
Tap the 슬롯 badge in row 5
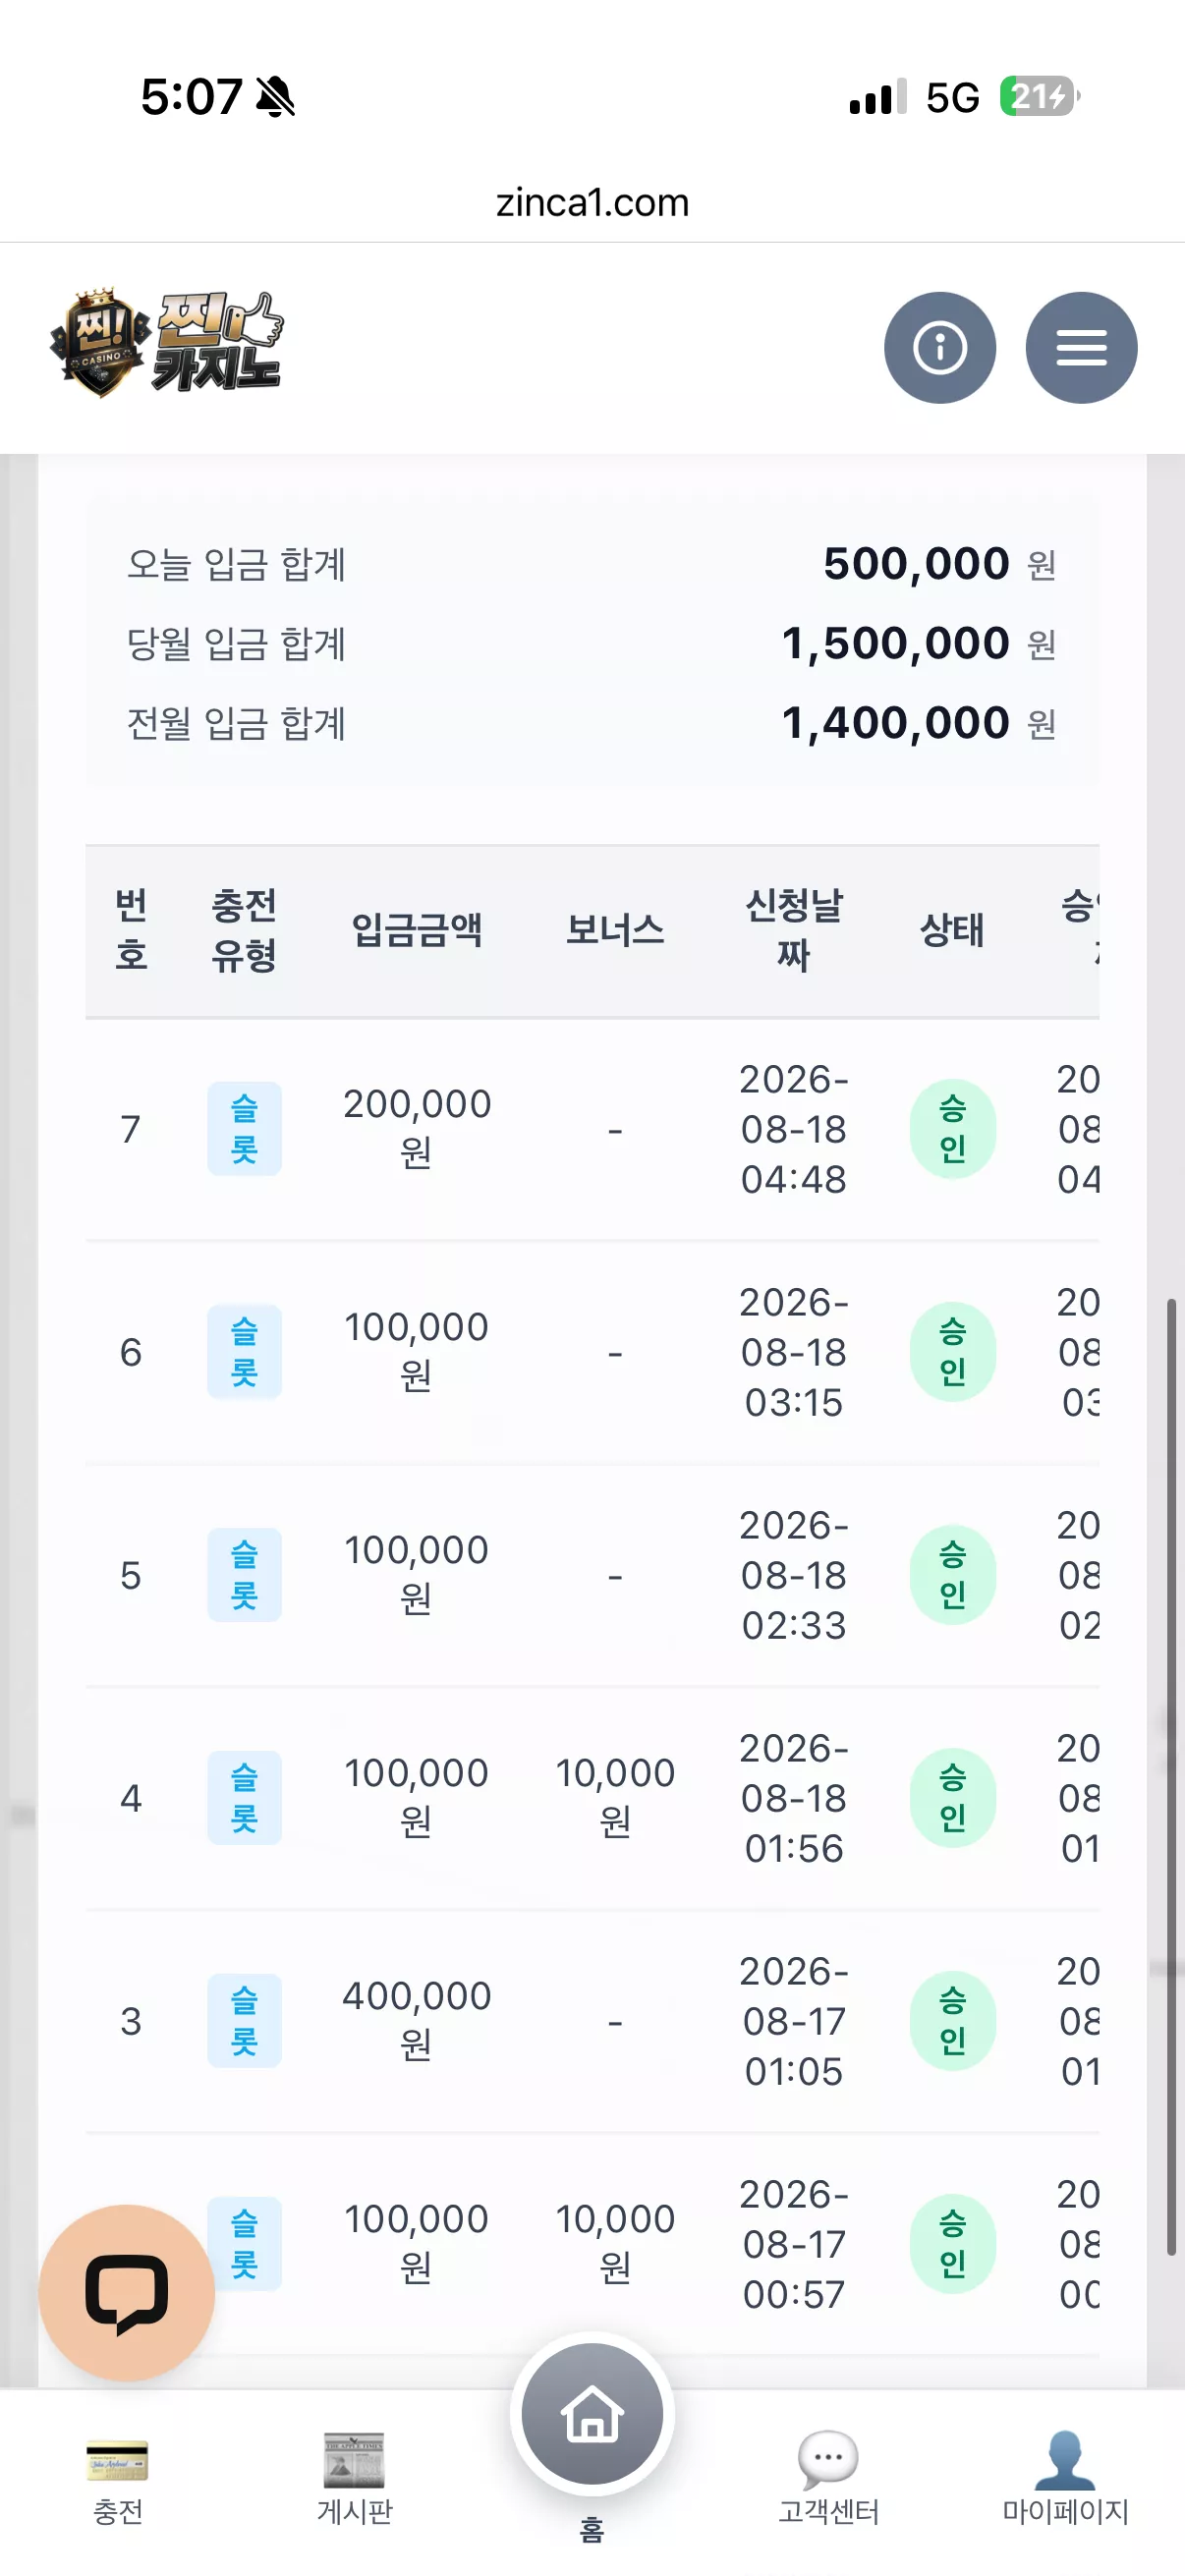[x=244, y=1575]
